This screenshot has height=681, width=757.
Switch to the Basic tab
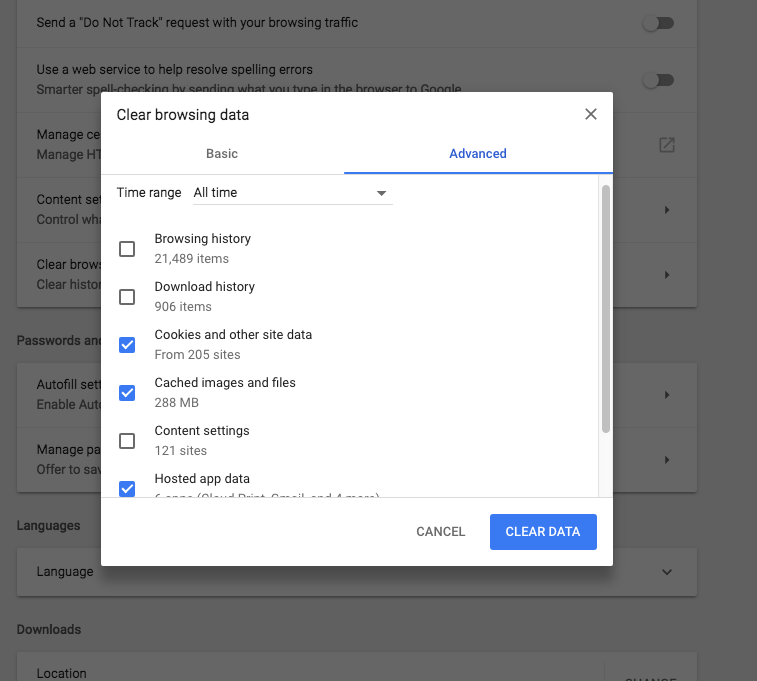click(x=222, y=154)
